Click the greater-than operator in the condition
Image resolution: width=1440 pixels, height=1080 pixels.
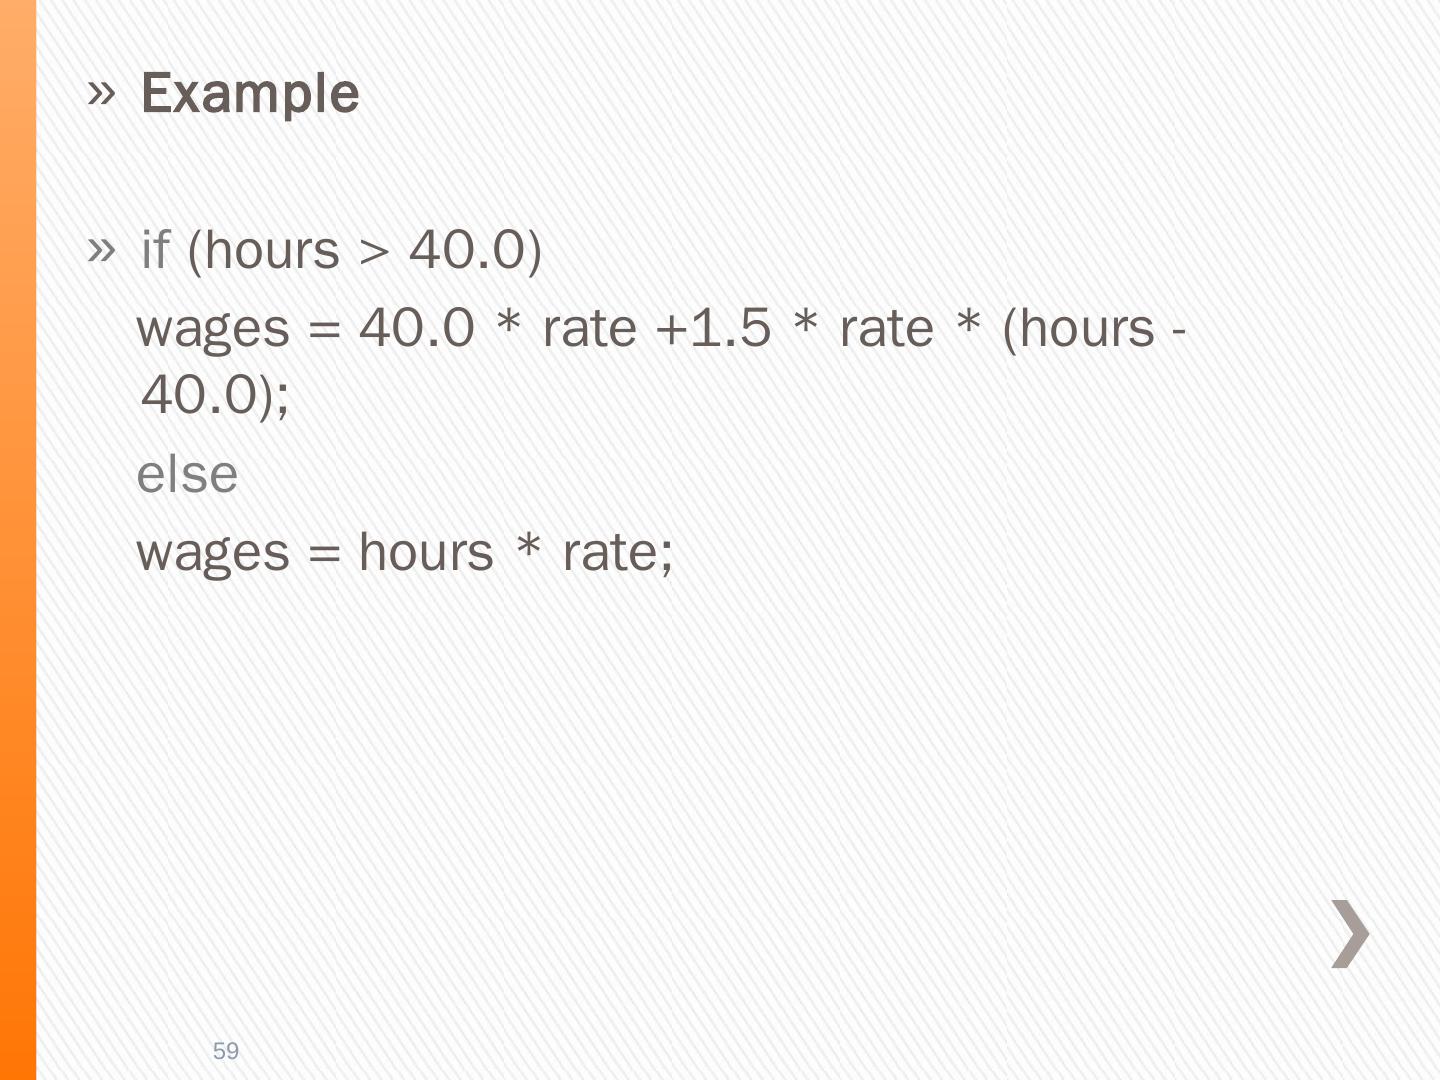coord(373,252)
